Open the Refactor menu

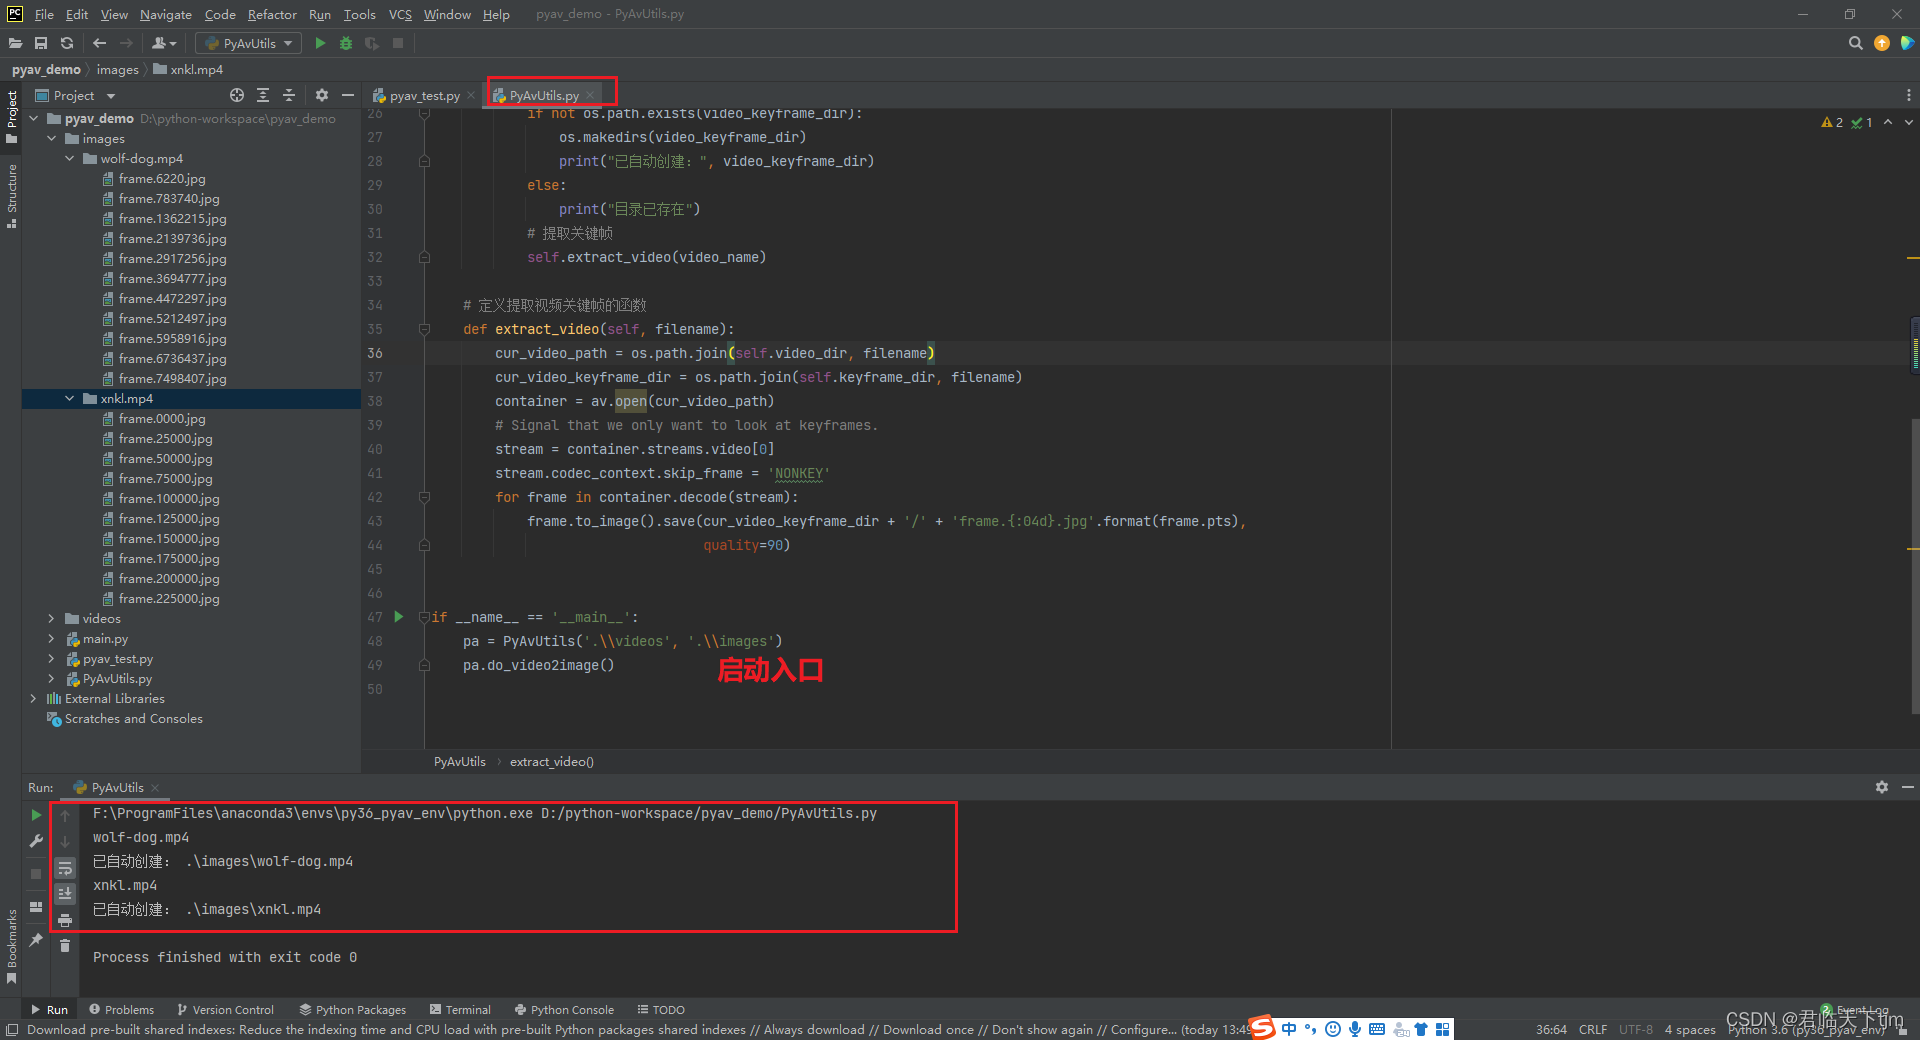coord(272,14)
